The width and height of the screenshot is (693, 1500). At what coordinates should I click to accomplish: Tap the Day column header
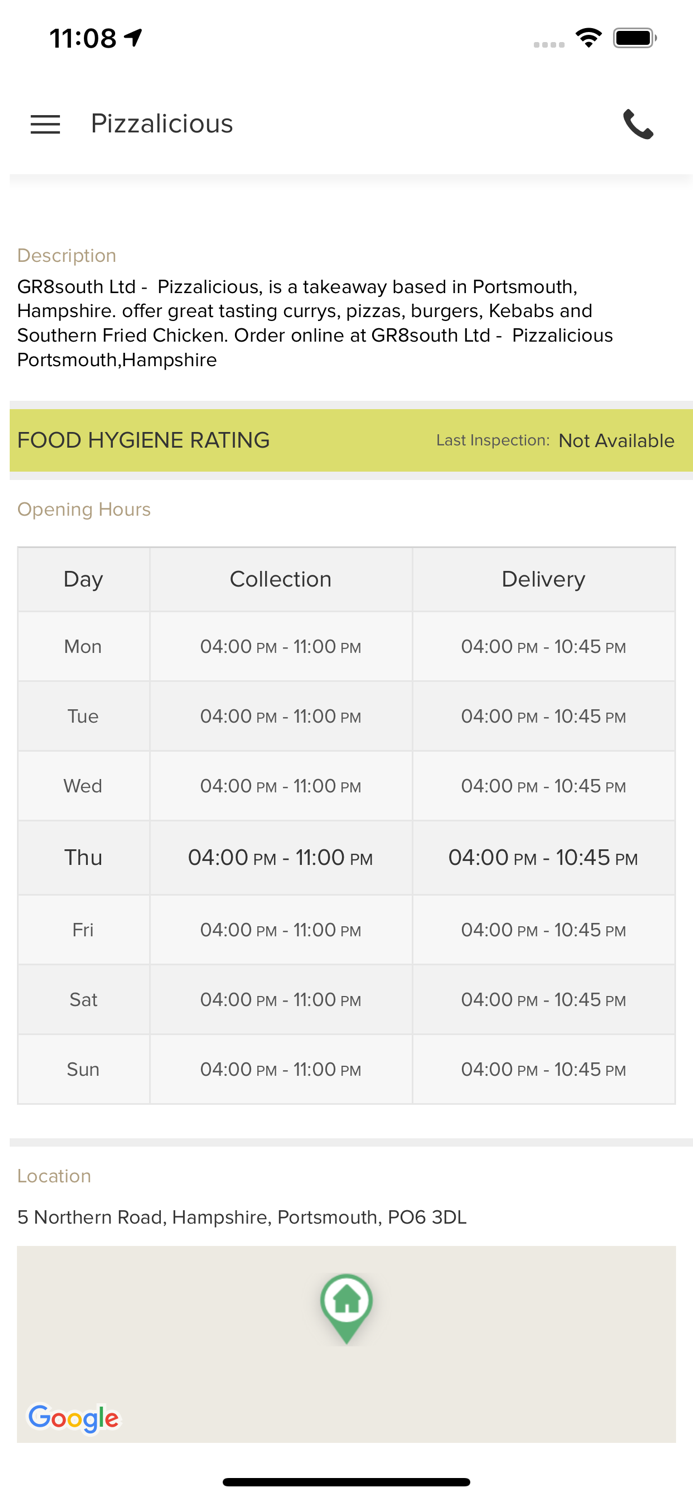point(83,579)
